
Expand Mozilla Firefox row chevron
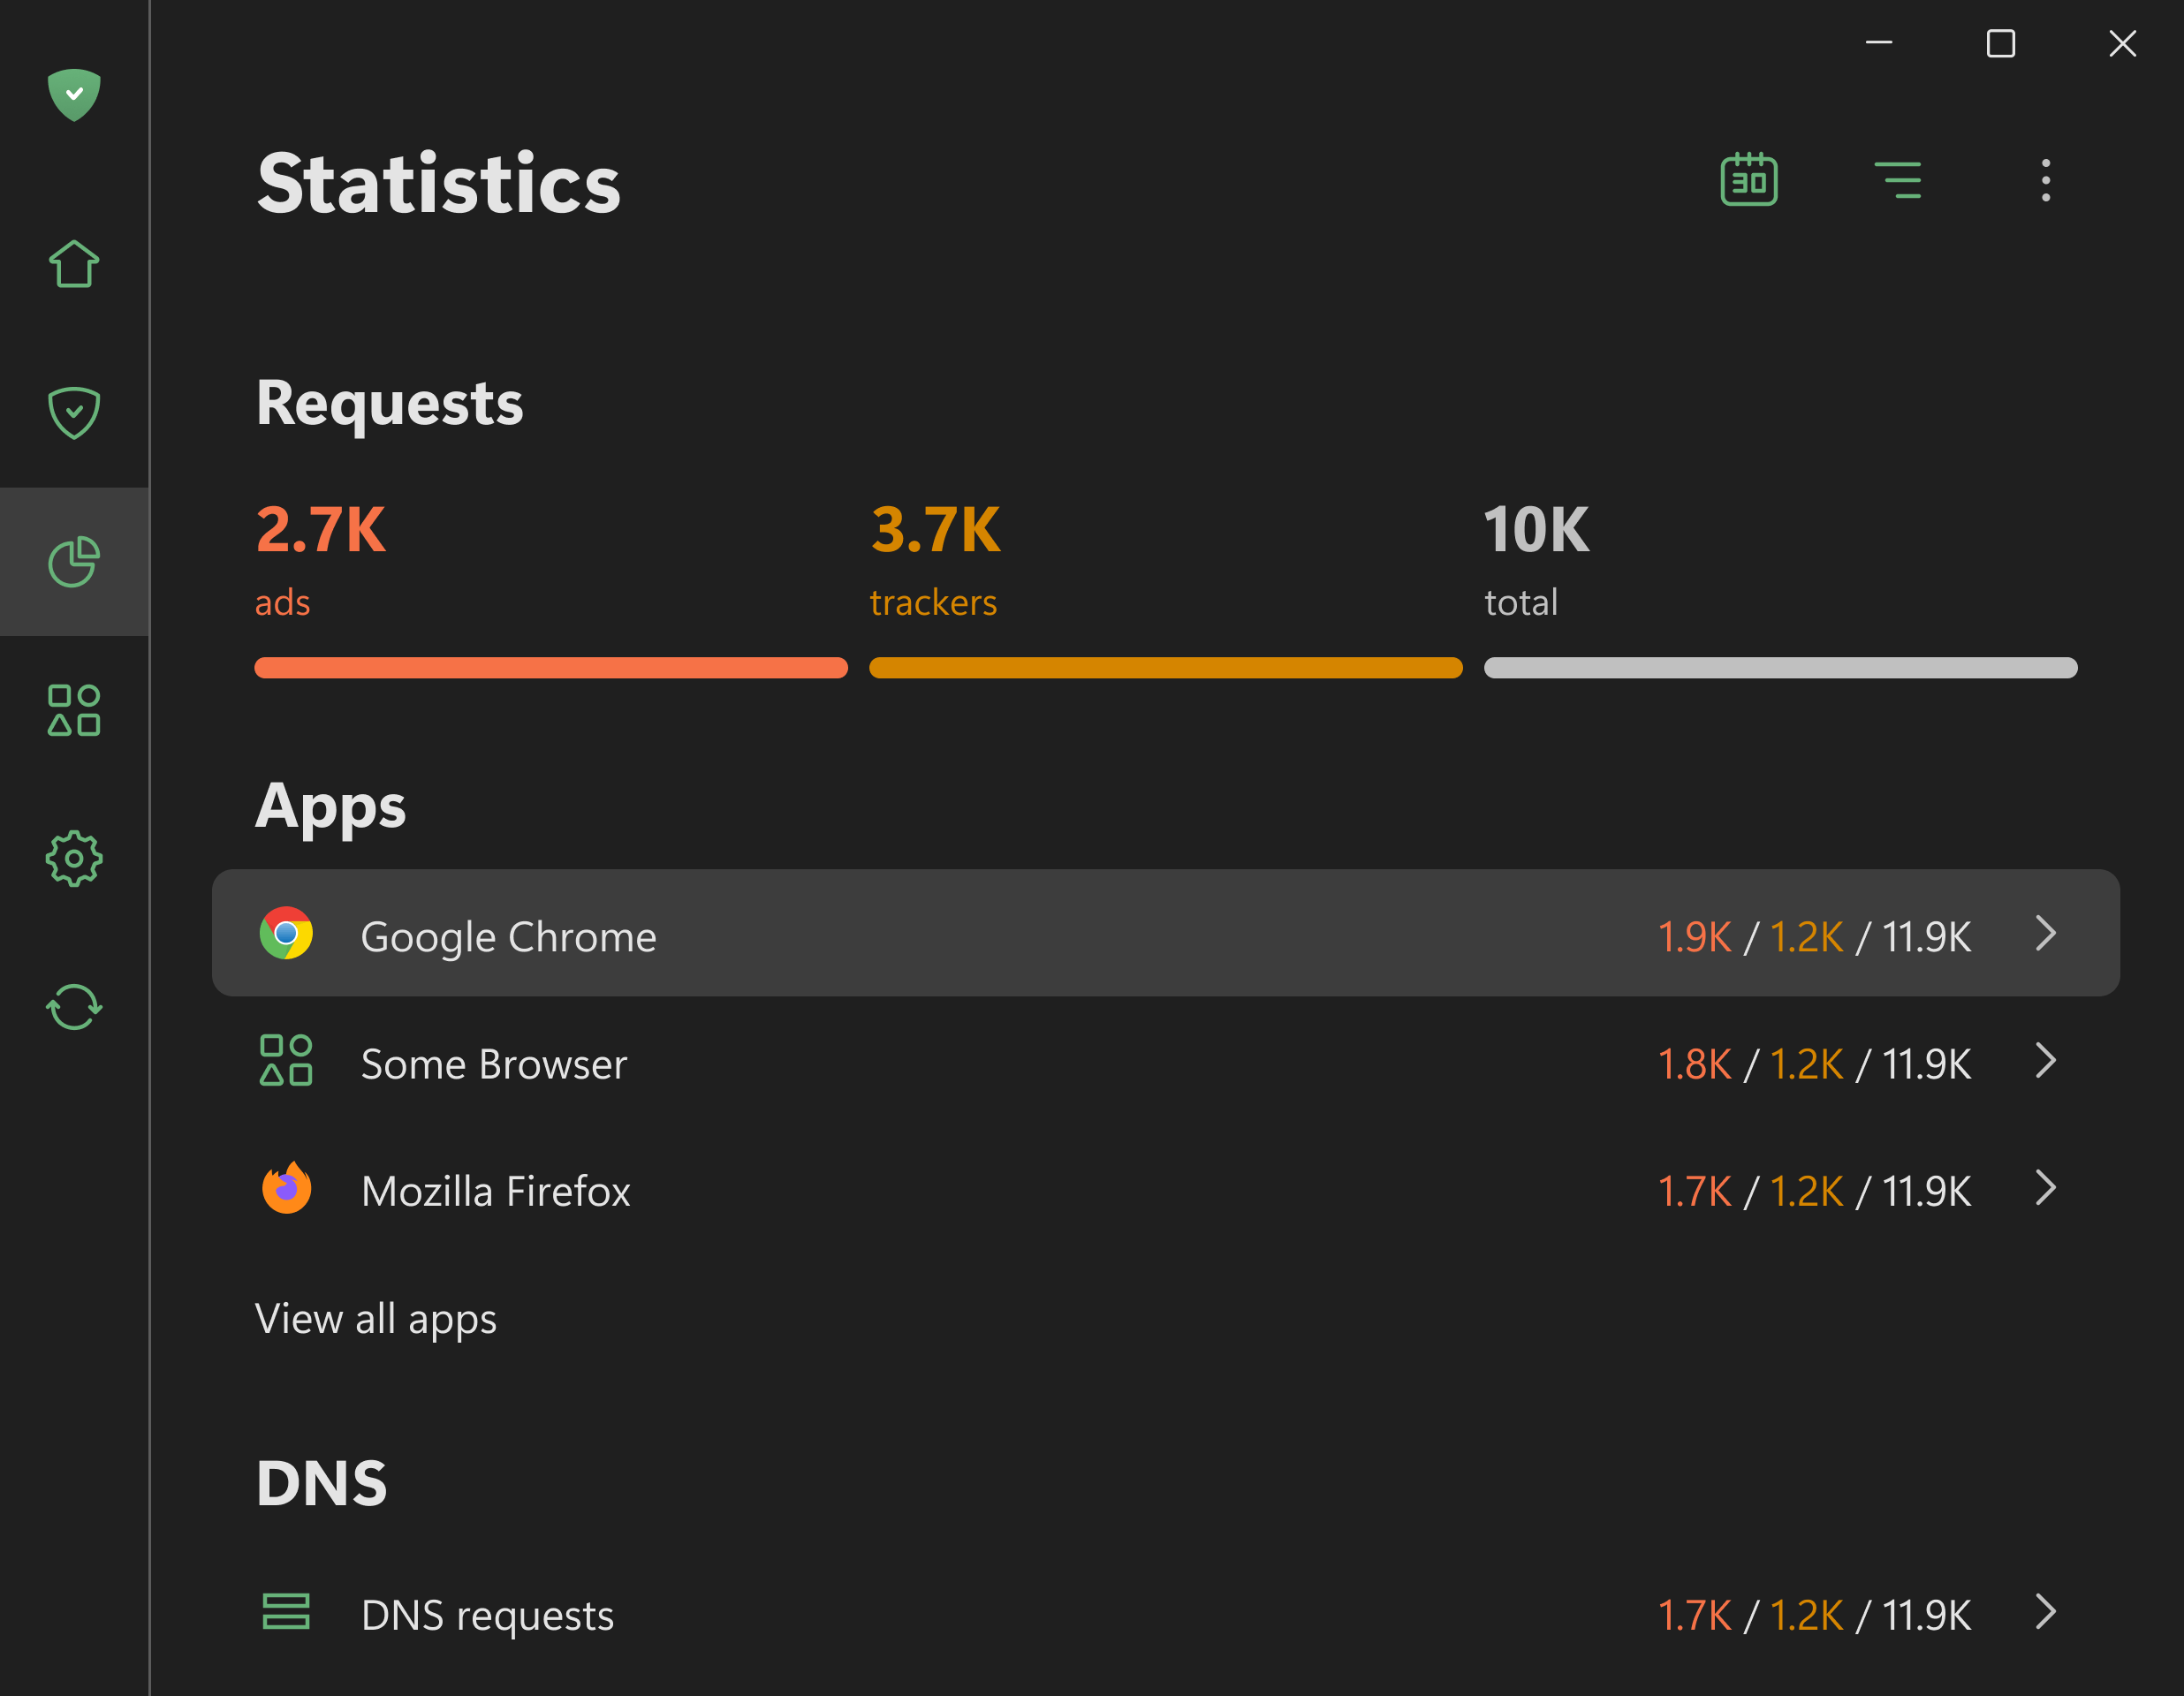coord(2045,1188)
